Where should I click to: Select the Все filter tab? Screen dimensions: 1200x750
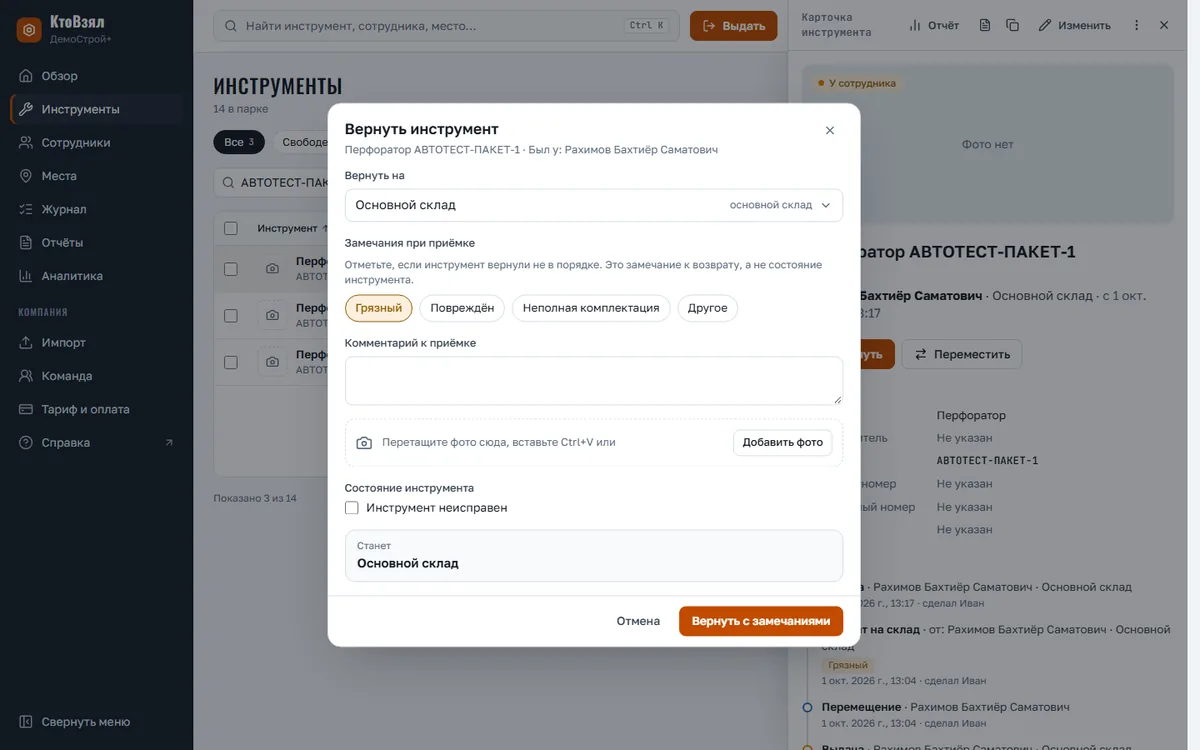(x=239, y=142)
